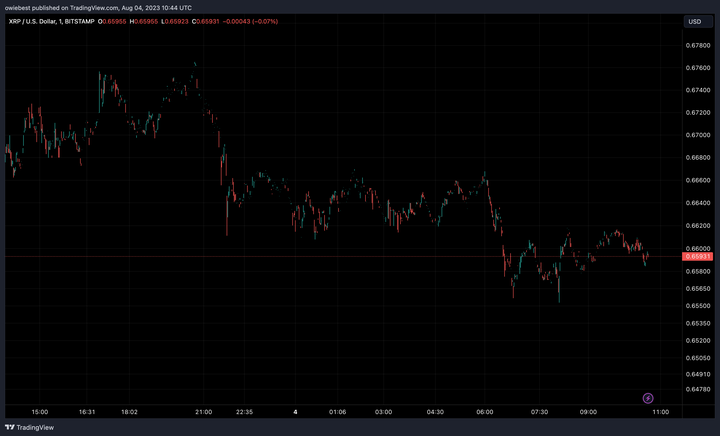Click the 0.65200 price axis label

pos(698,341)
